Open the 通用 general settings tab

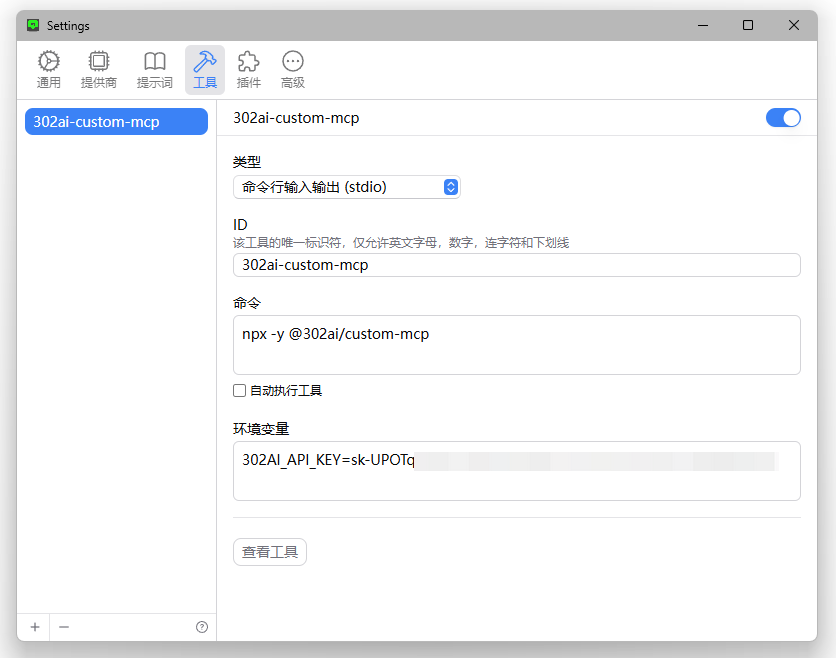49,70
